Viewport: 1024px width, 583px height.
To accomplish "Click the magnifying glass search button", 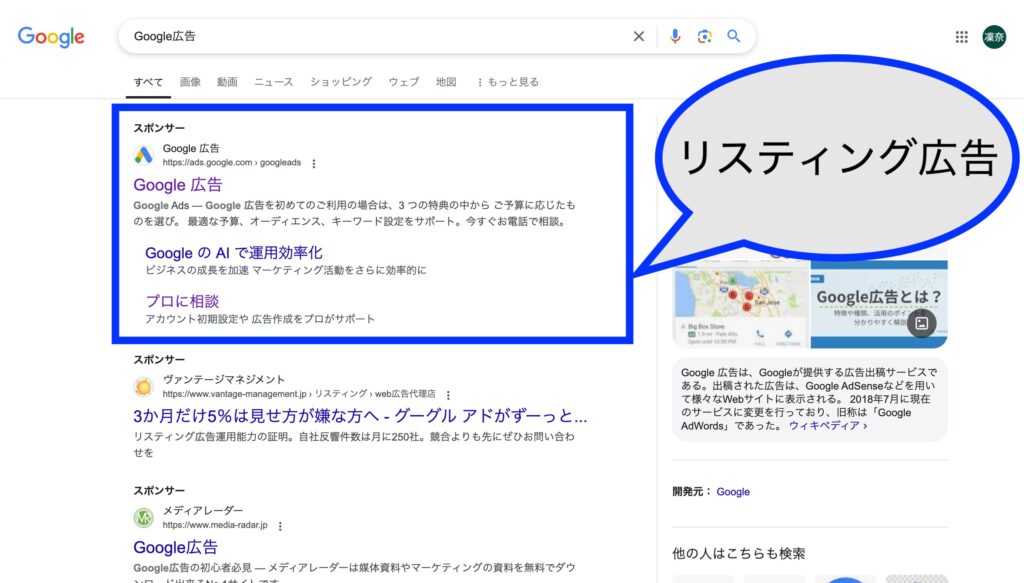I will pos(733,37).
